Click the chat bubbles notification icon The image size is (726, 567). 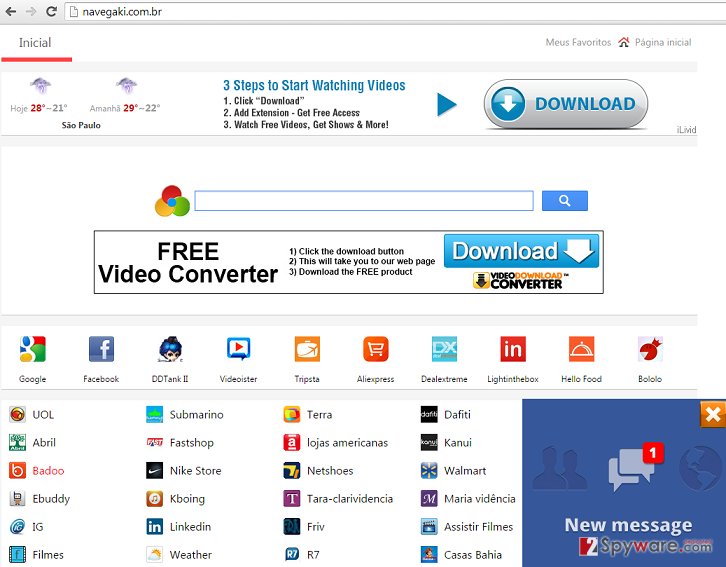633,467
